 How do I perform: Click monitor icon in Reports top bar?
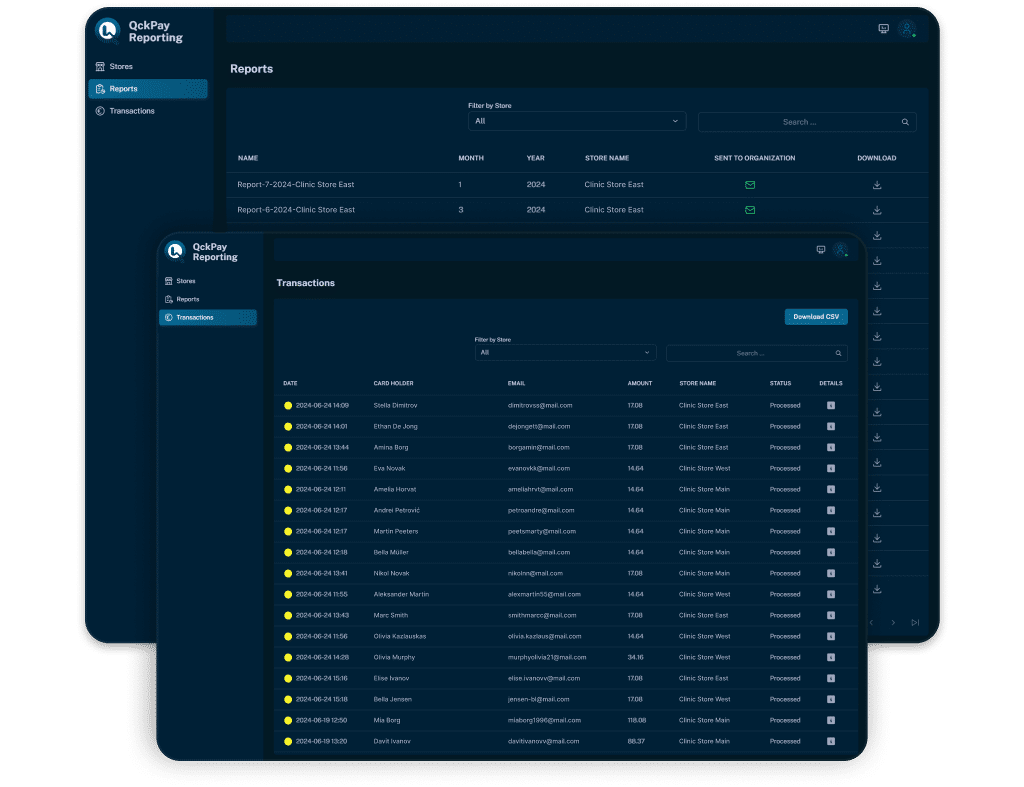coord(883,29)
